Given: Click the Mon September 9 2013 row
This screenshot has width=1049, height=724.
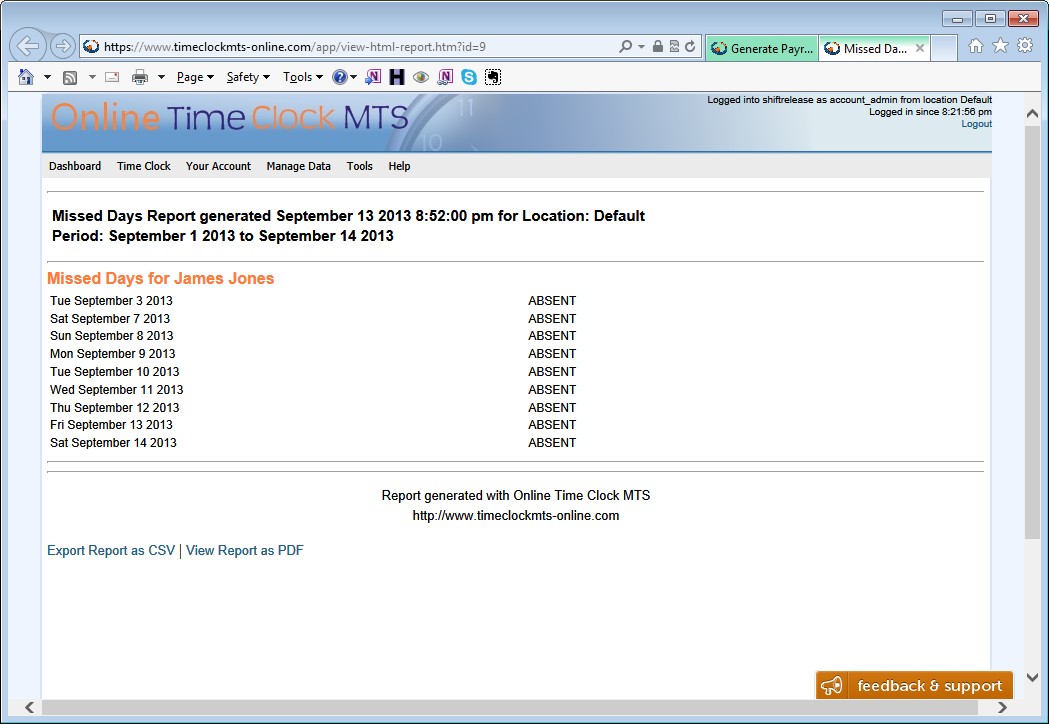Looking at the screenshot, I should 516,354.
